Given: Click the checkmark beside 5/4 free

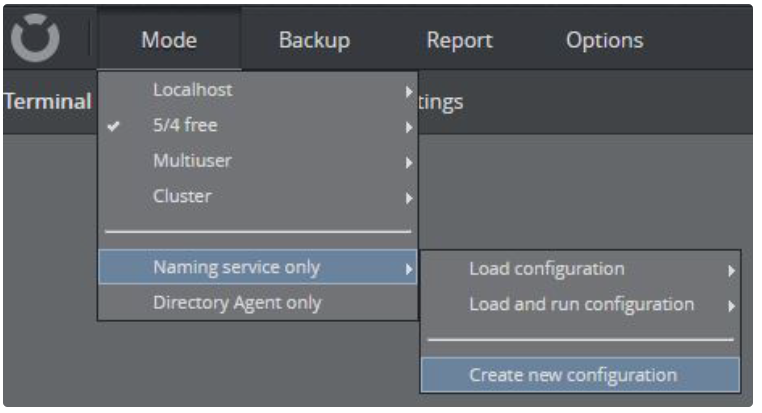Looking at the screenshot, I should click(113, 126).
